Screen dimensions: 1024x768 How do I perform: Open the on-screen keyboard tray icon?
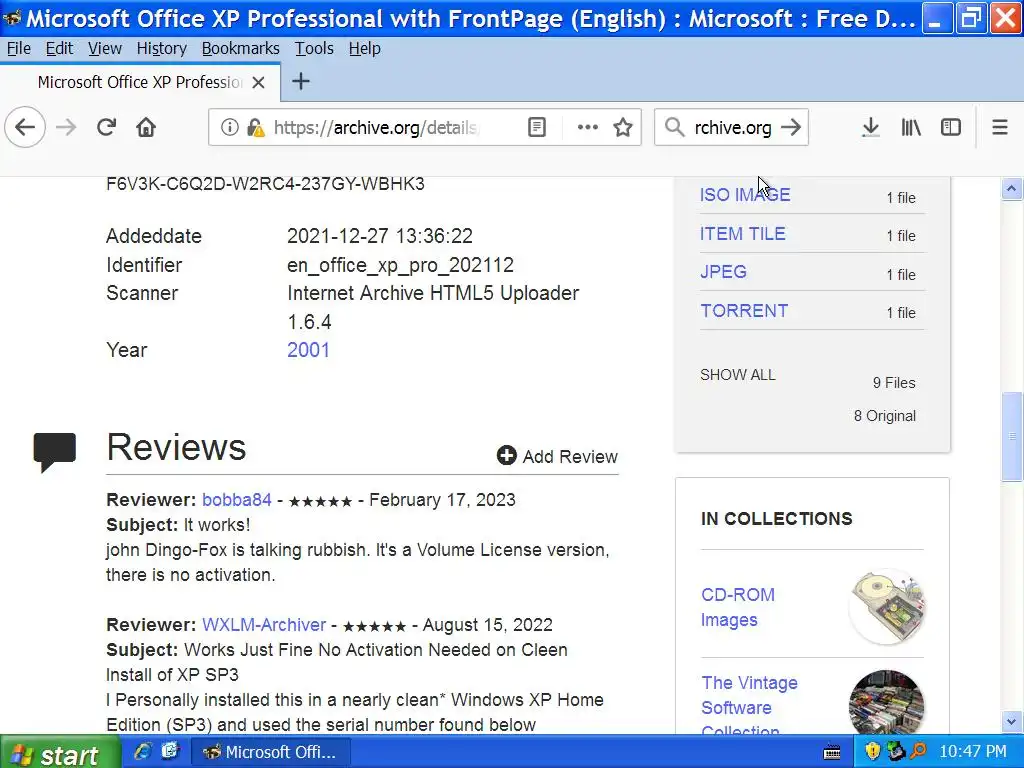click(x=832, y=752)
